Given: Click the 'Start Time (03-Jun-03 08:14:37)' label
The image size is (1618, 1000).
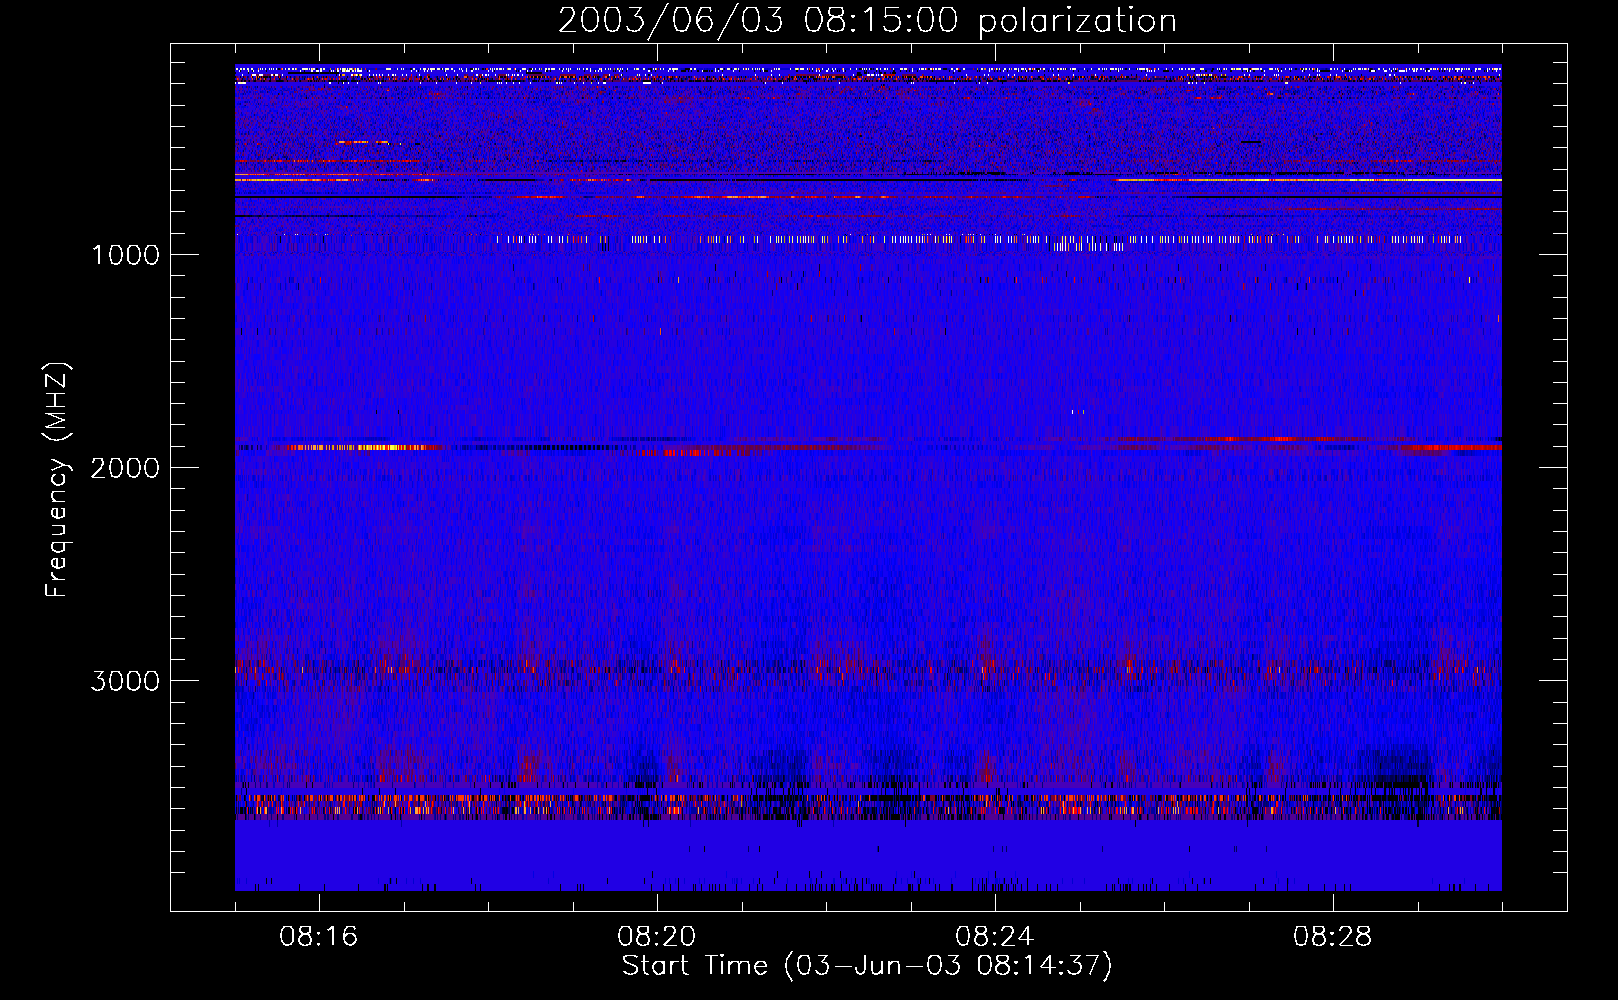Looking at the screenshot, I should [x=867, y=966].
